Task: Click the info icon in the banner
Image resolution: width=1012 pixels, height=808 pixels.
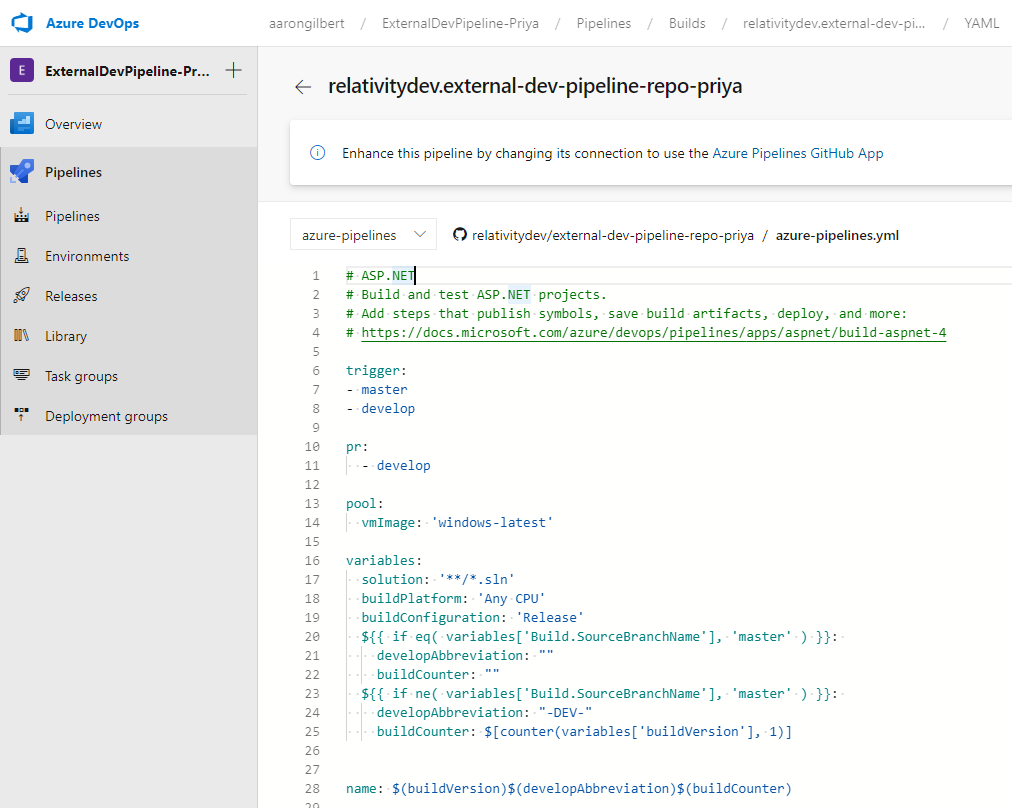Action: pos(318,153)
